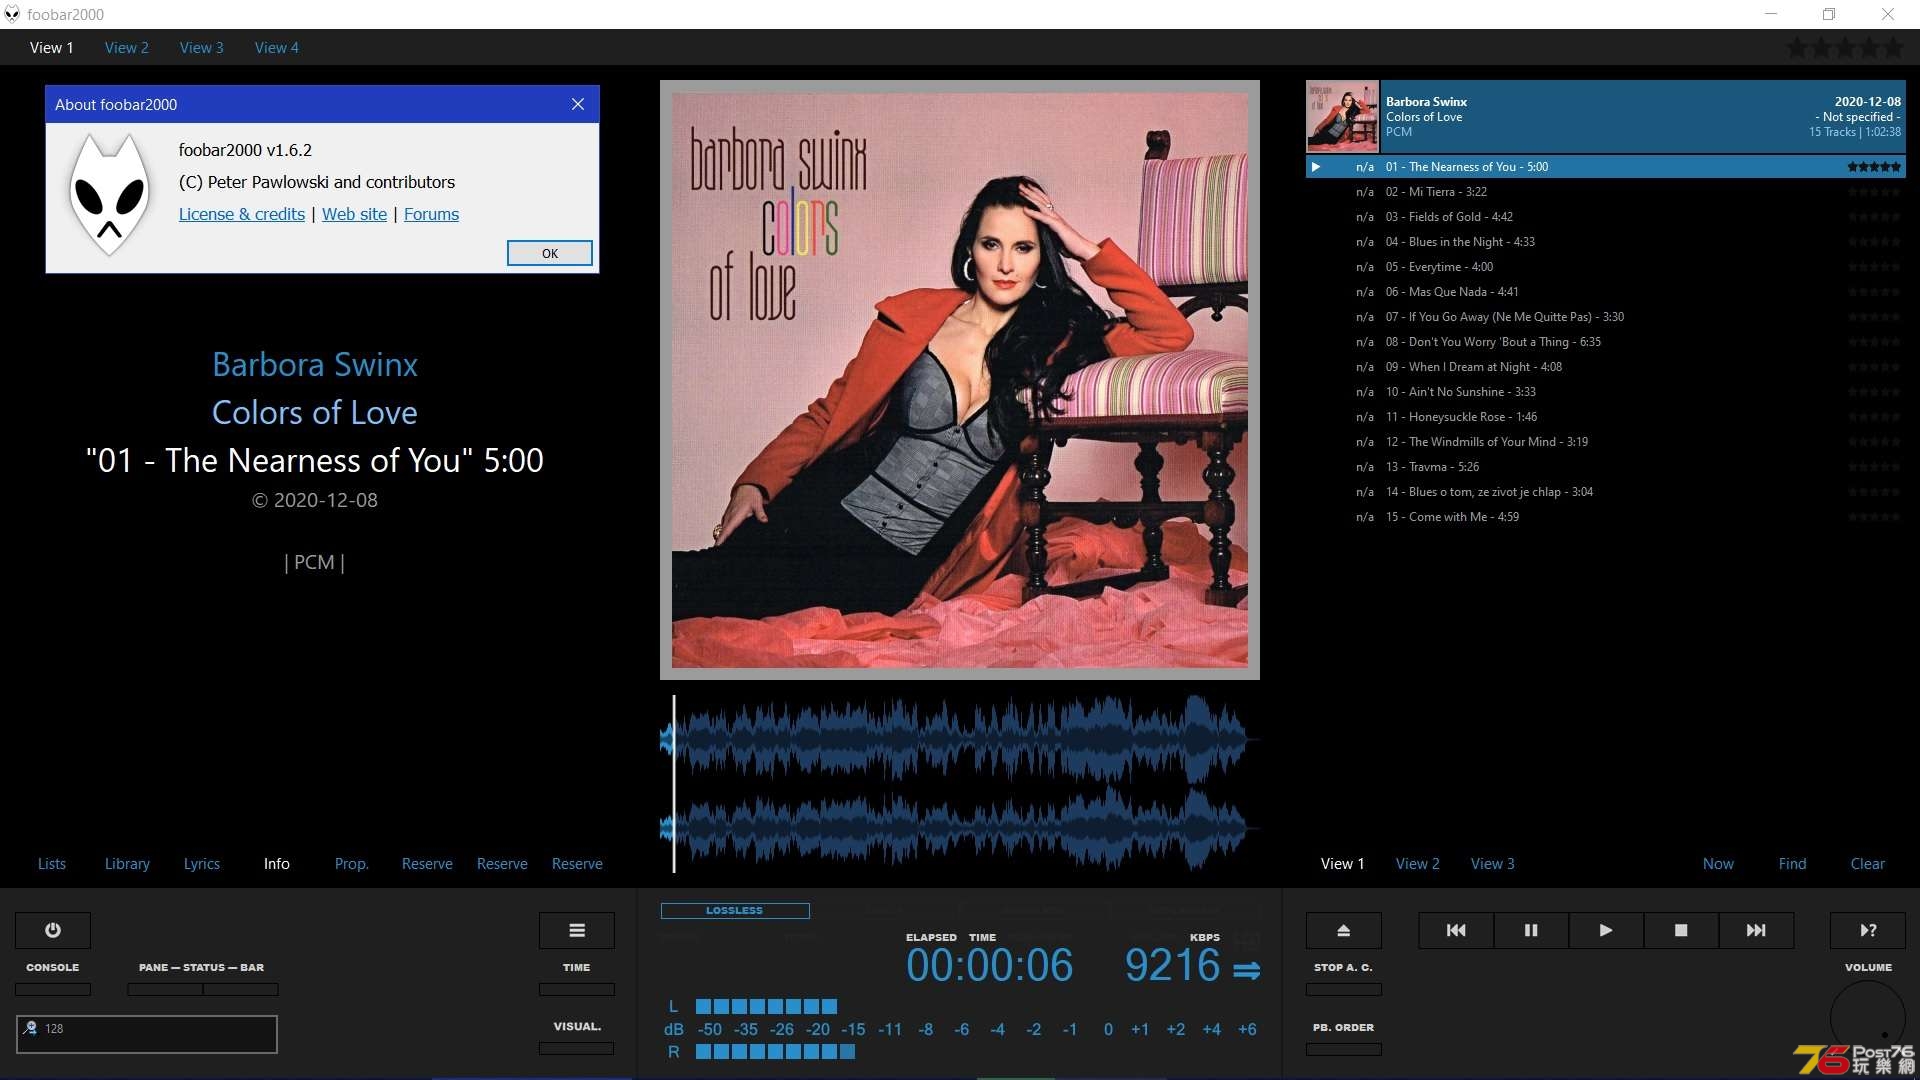Screen dimensions: 1920x1080
Task: Skip to next track
Action: point(1756,930)
